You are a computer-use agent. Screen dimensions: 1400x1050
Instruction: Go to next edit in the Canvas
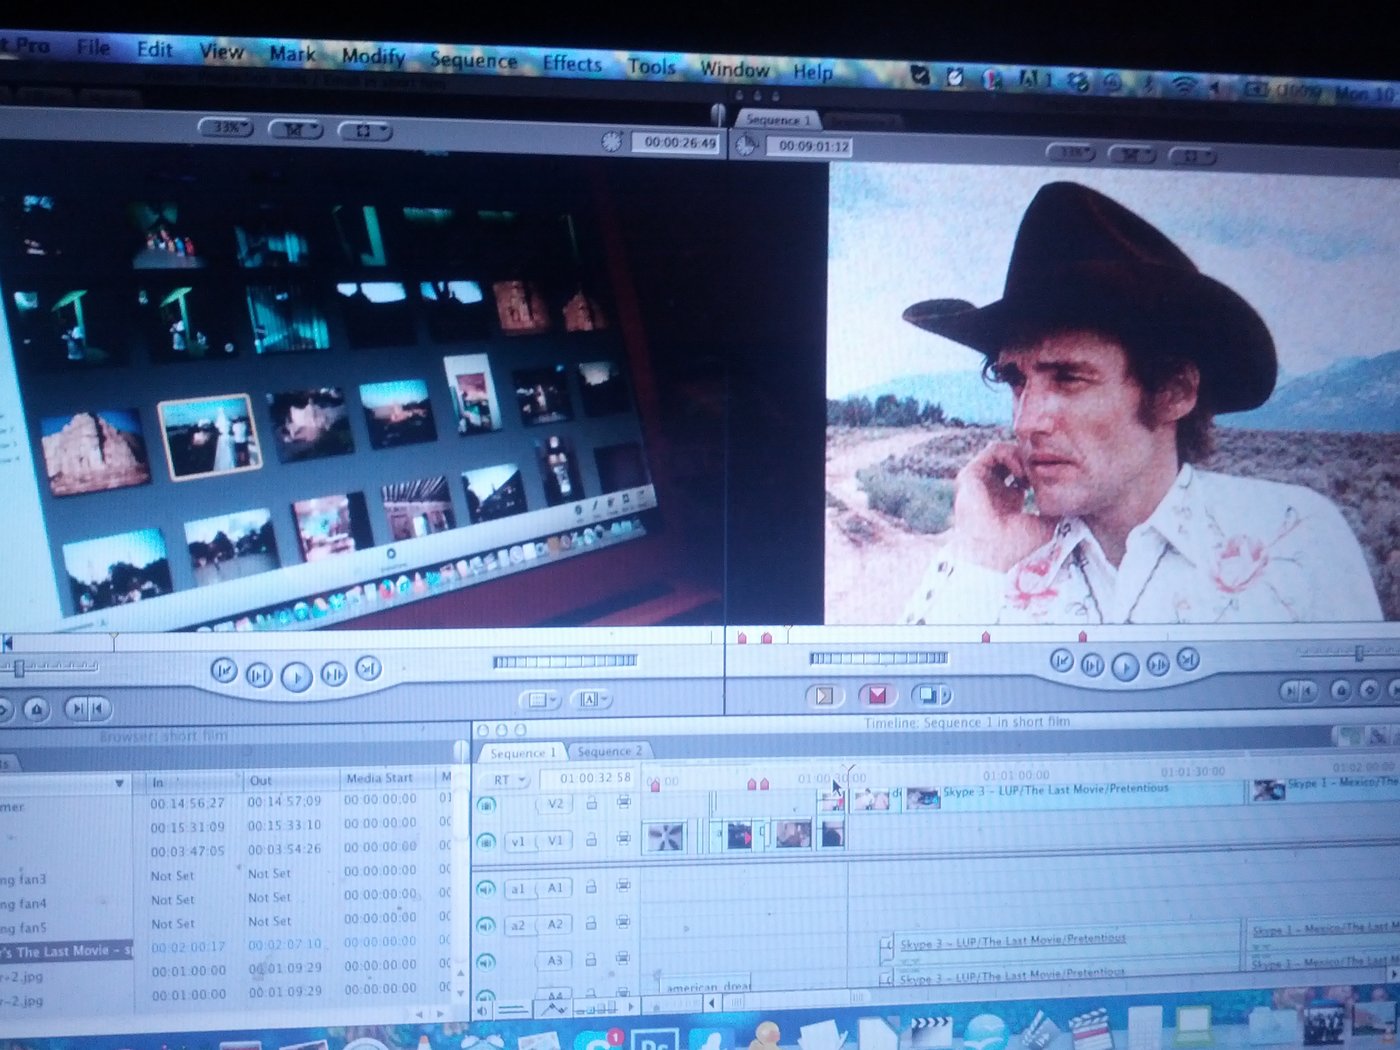(x=1188, y=658)
